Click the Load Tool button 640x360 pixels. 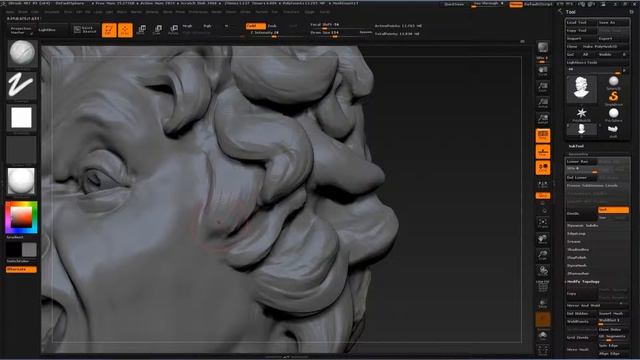[581, 22]
